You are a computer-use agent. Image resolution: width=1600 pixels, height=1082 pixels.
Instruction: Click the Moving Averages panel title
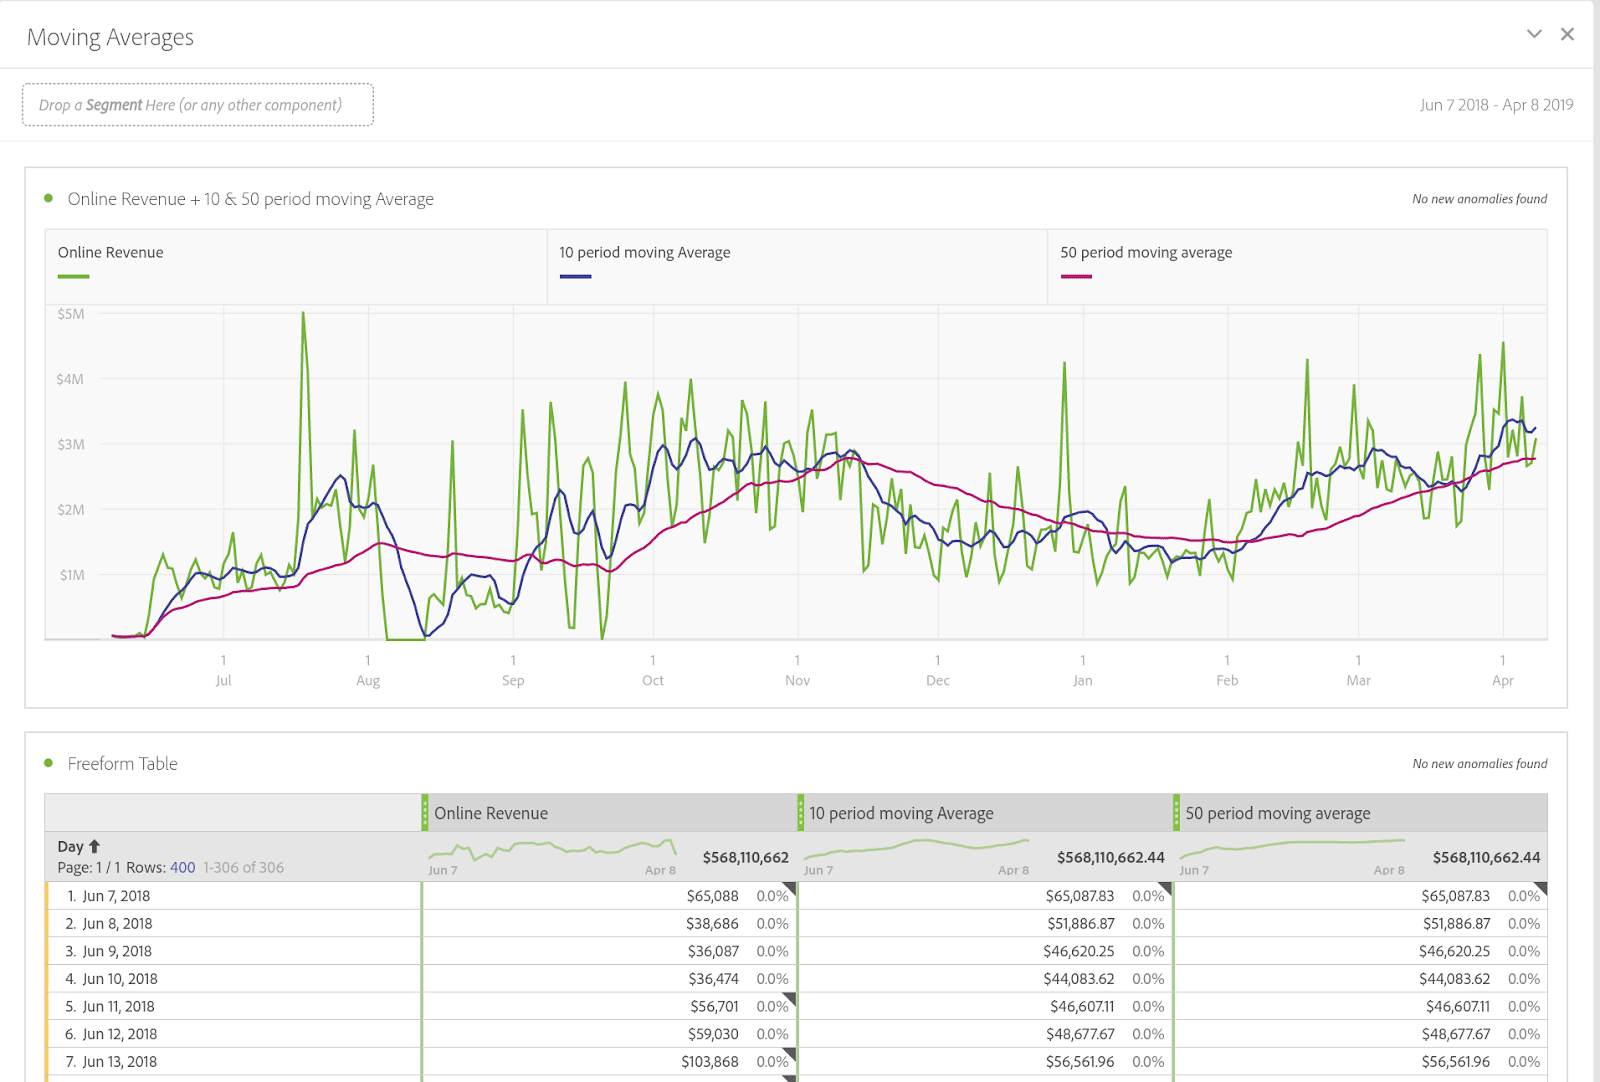click(x=110, y=37)
